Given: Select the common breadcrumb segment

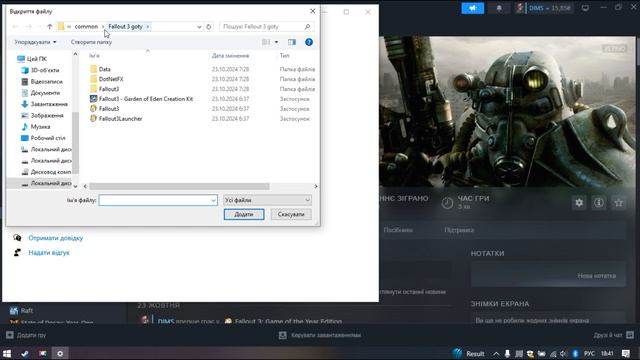Looking at the screenshot, I should pos(86,27).
